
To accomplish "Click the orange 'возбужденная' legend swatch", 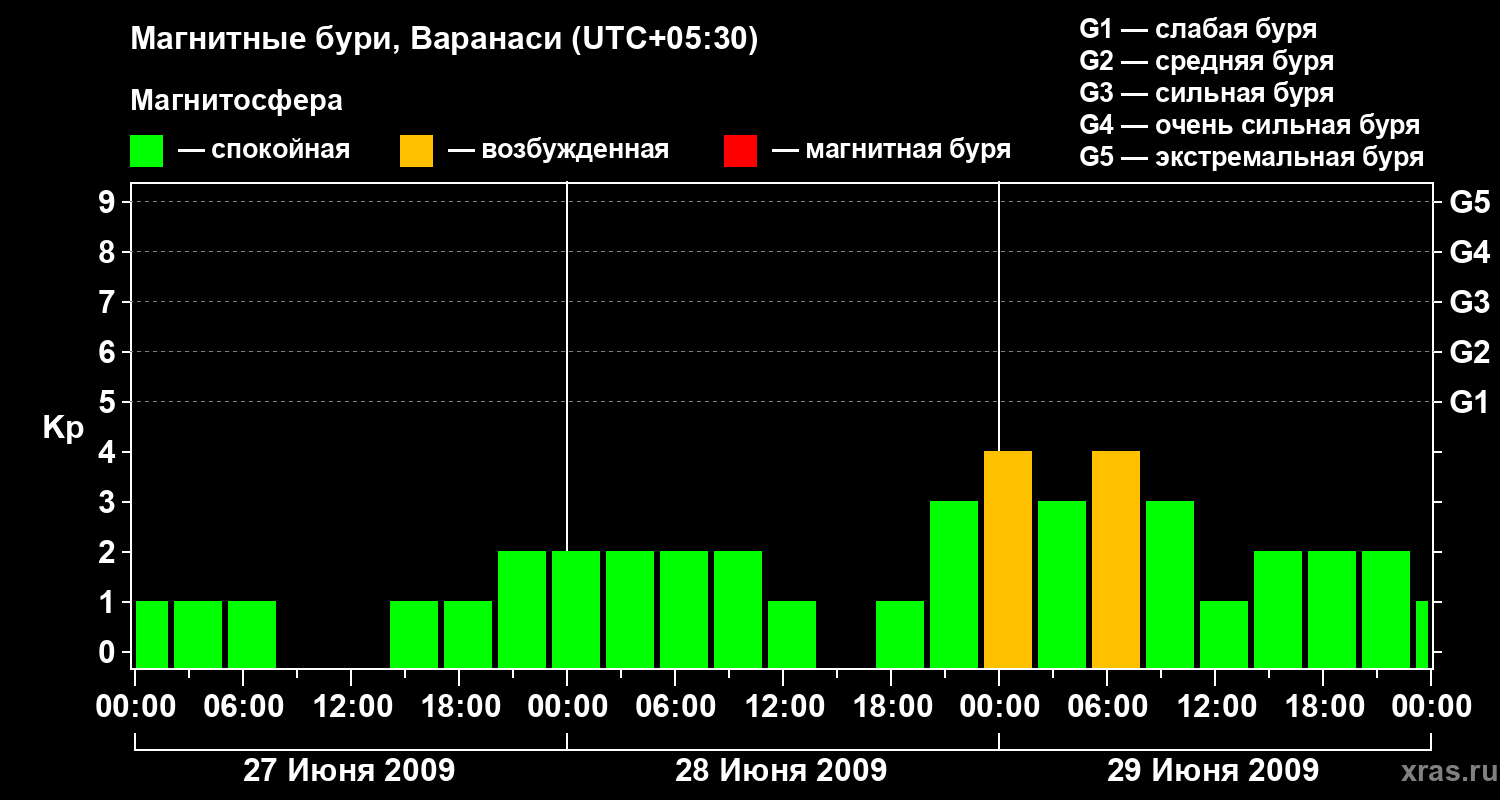I will click(x=416, y=151).
